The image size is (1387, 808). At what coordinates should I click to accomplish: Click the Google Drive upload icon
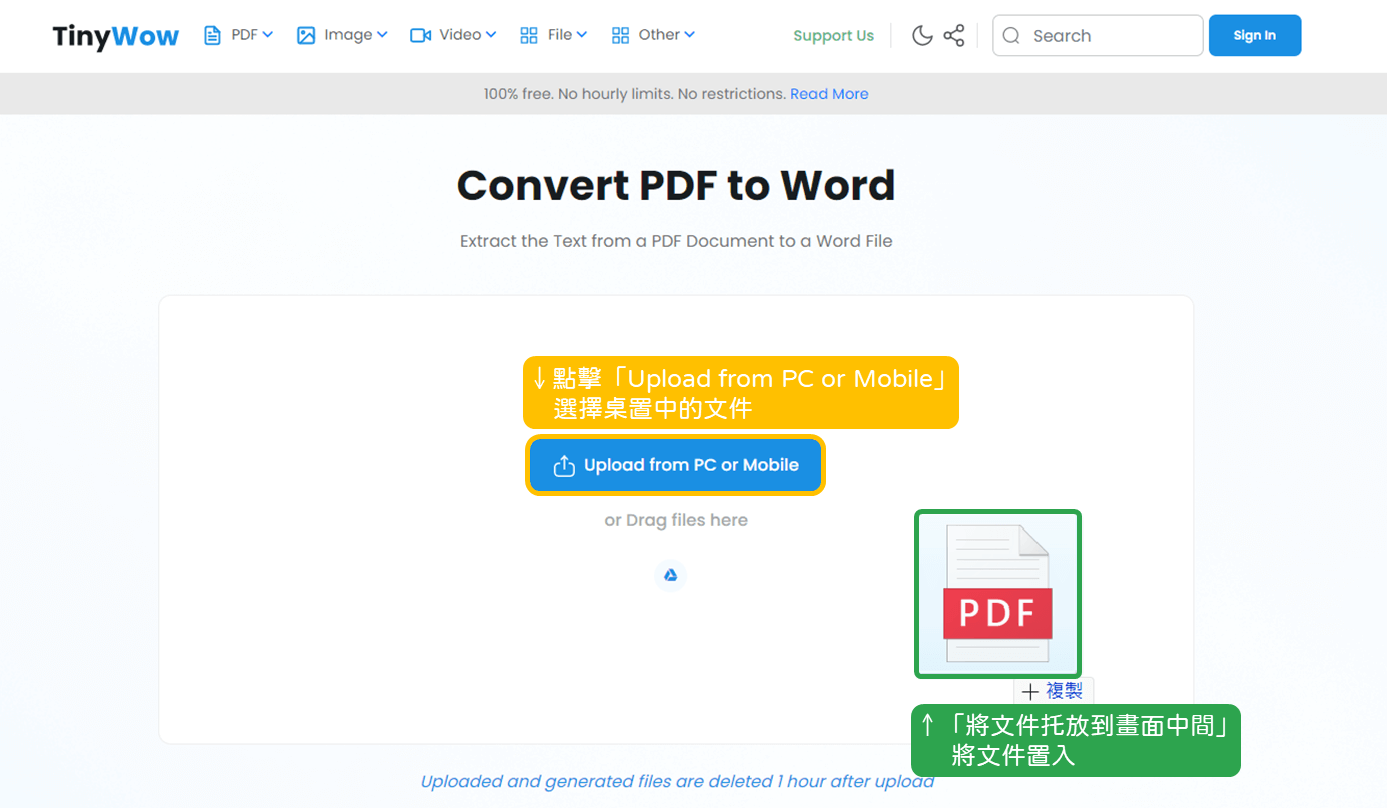coord(671,575)
